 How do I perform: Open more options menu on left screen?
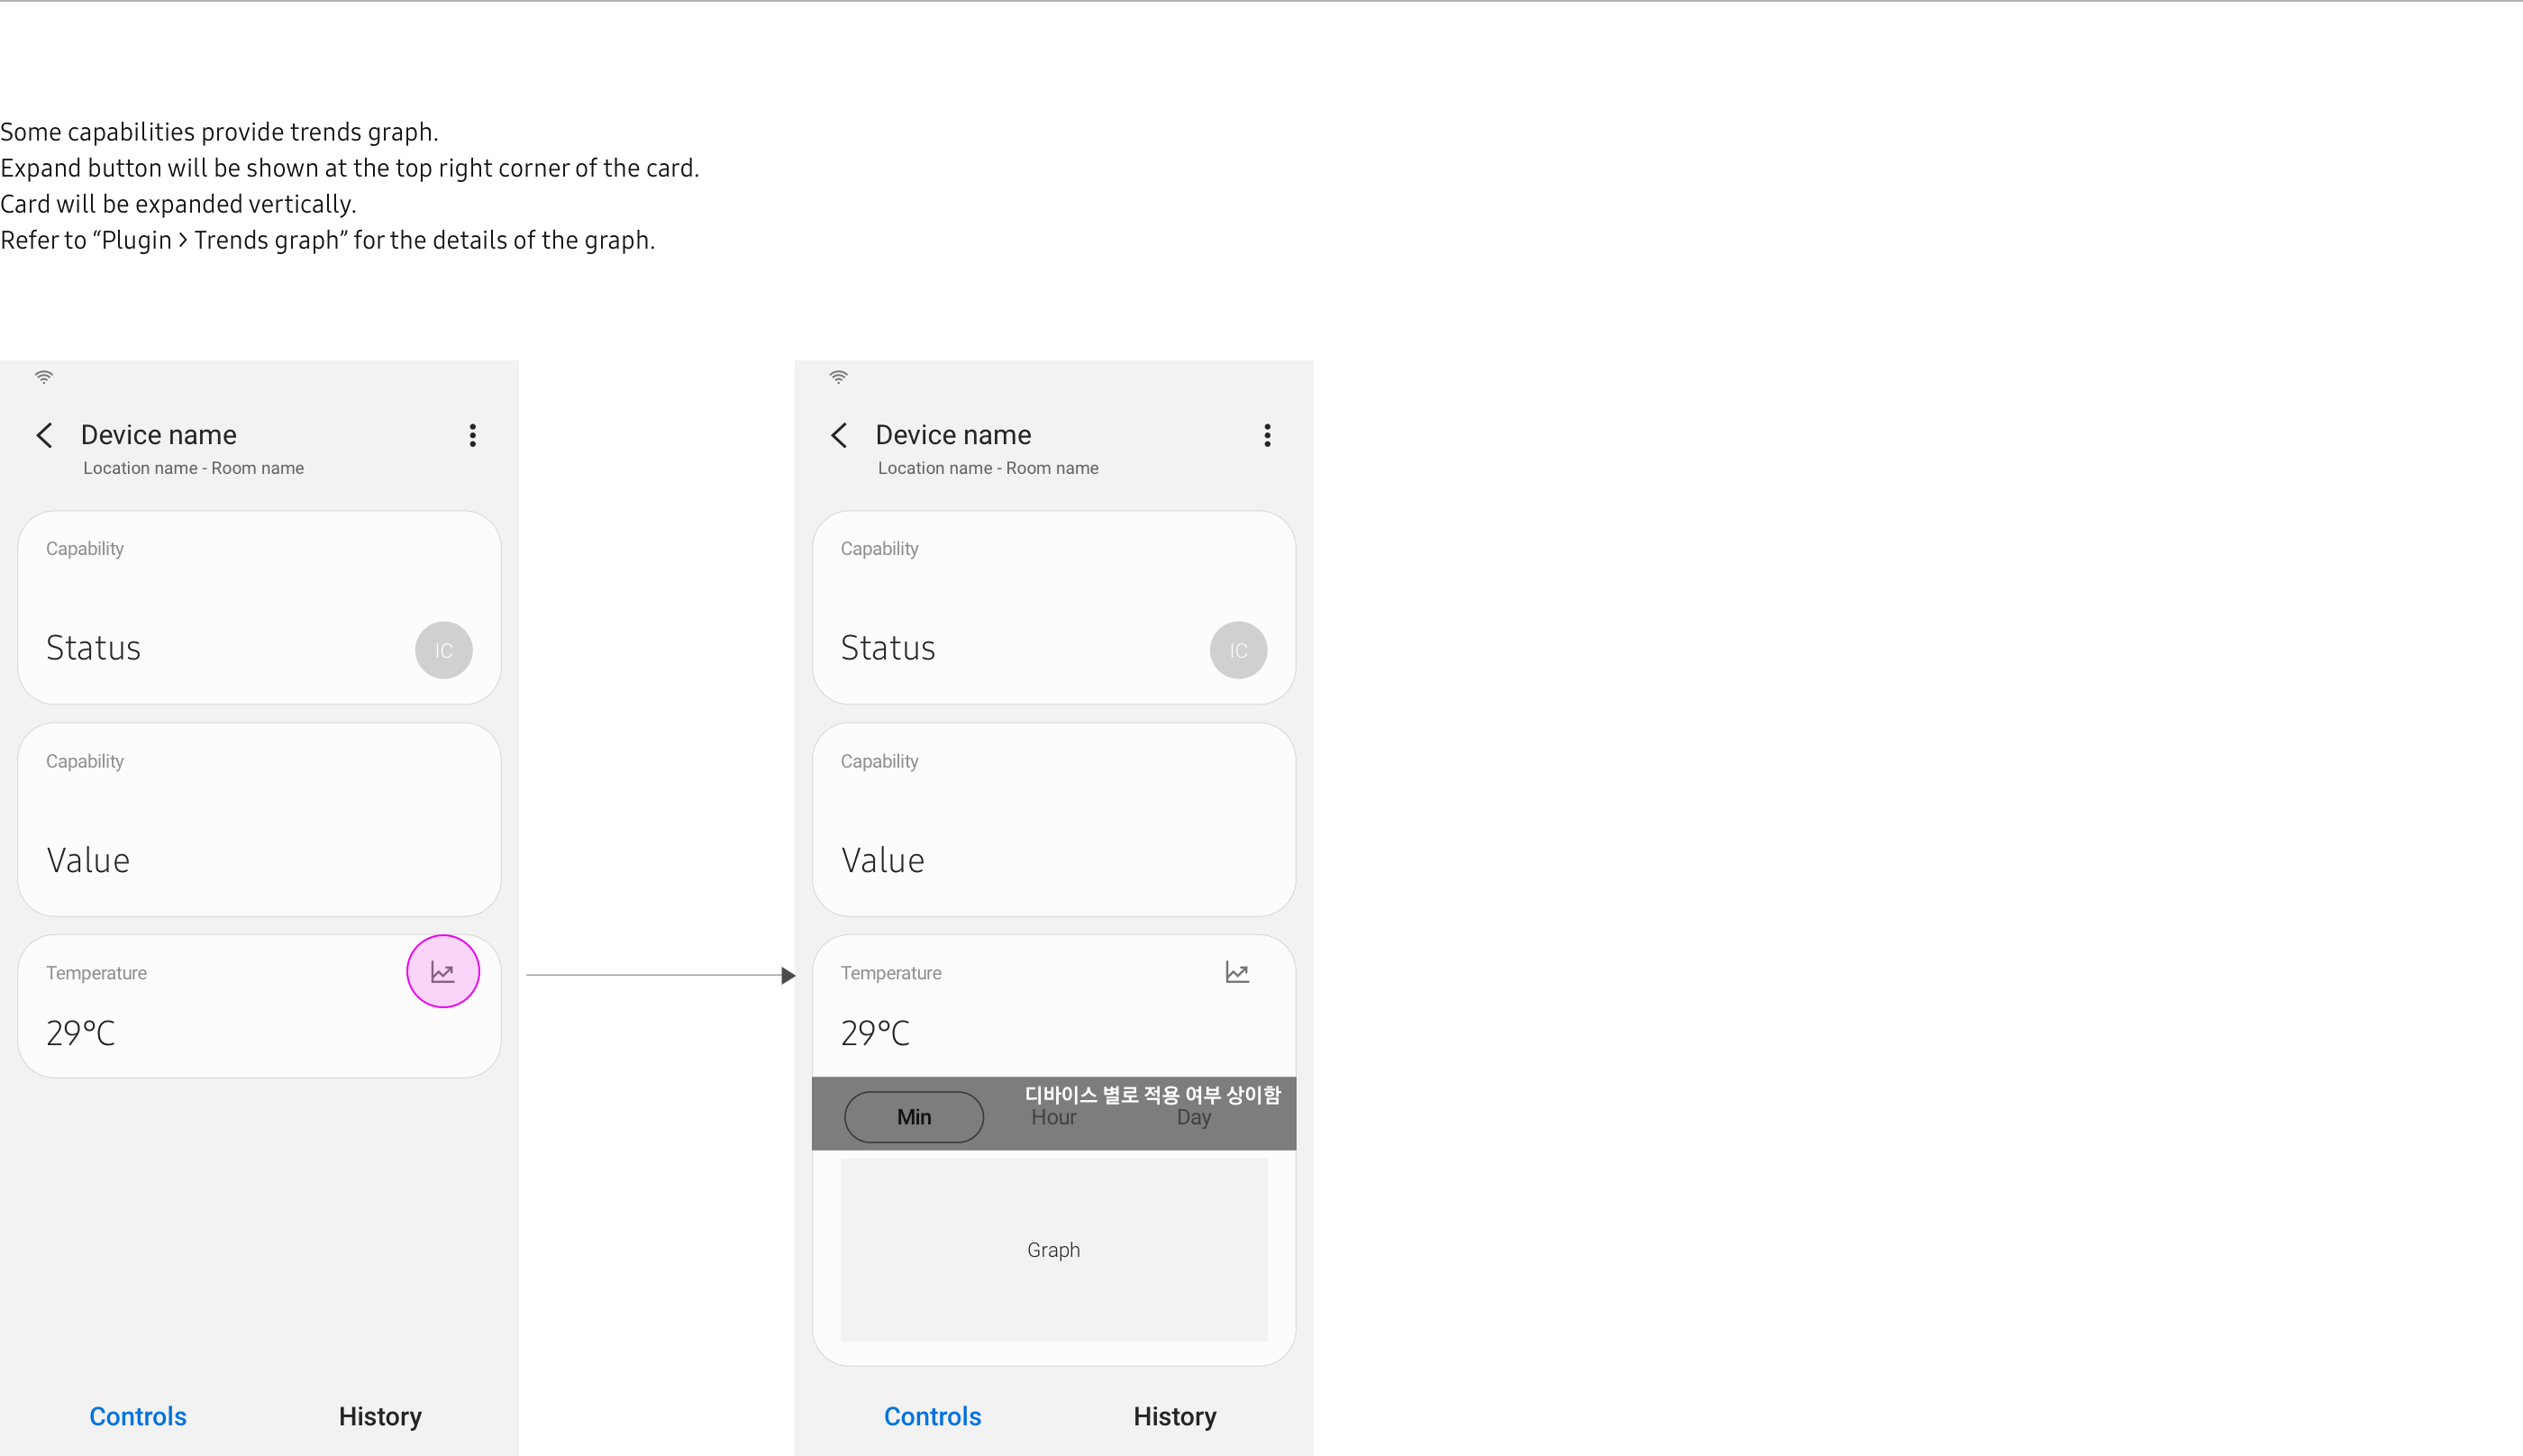473,435
